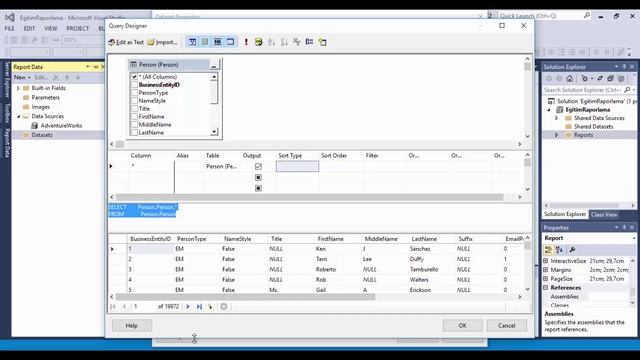Check the (All Columns) checkbox
640x360 pixels.
[x=134, y=77]
